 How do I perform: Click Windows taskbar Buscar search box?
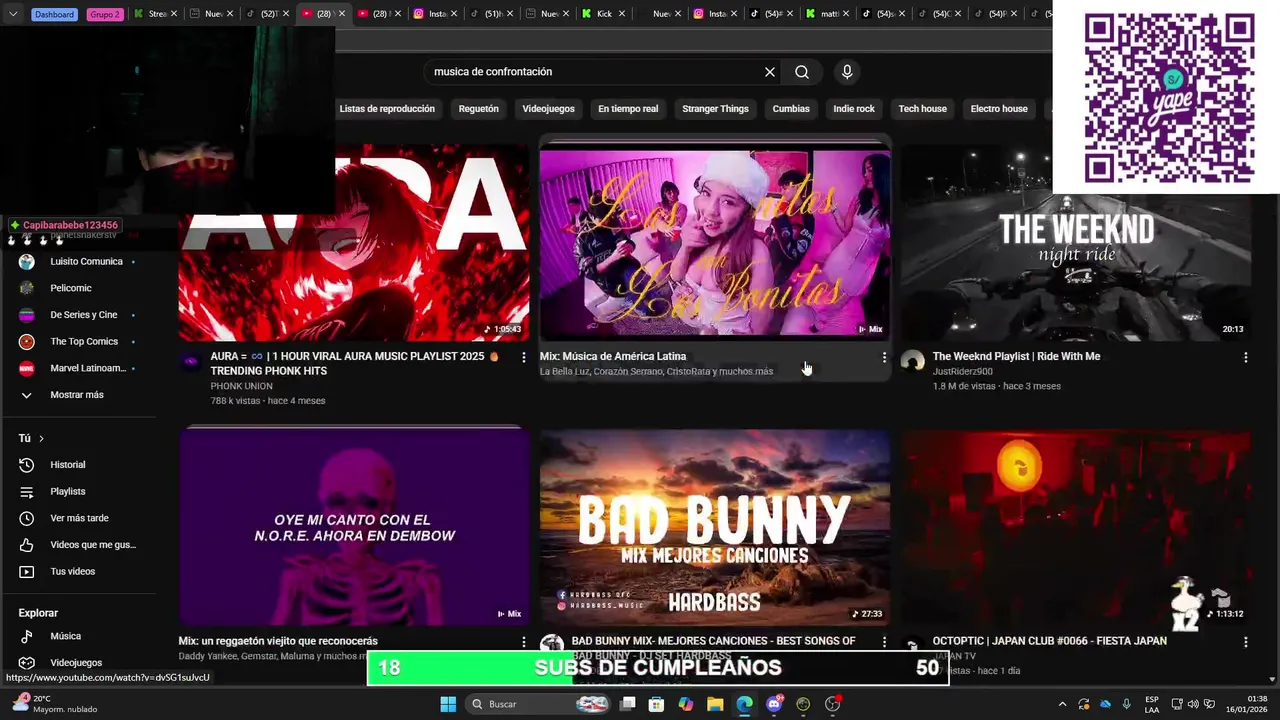point(538,704)
